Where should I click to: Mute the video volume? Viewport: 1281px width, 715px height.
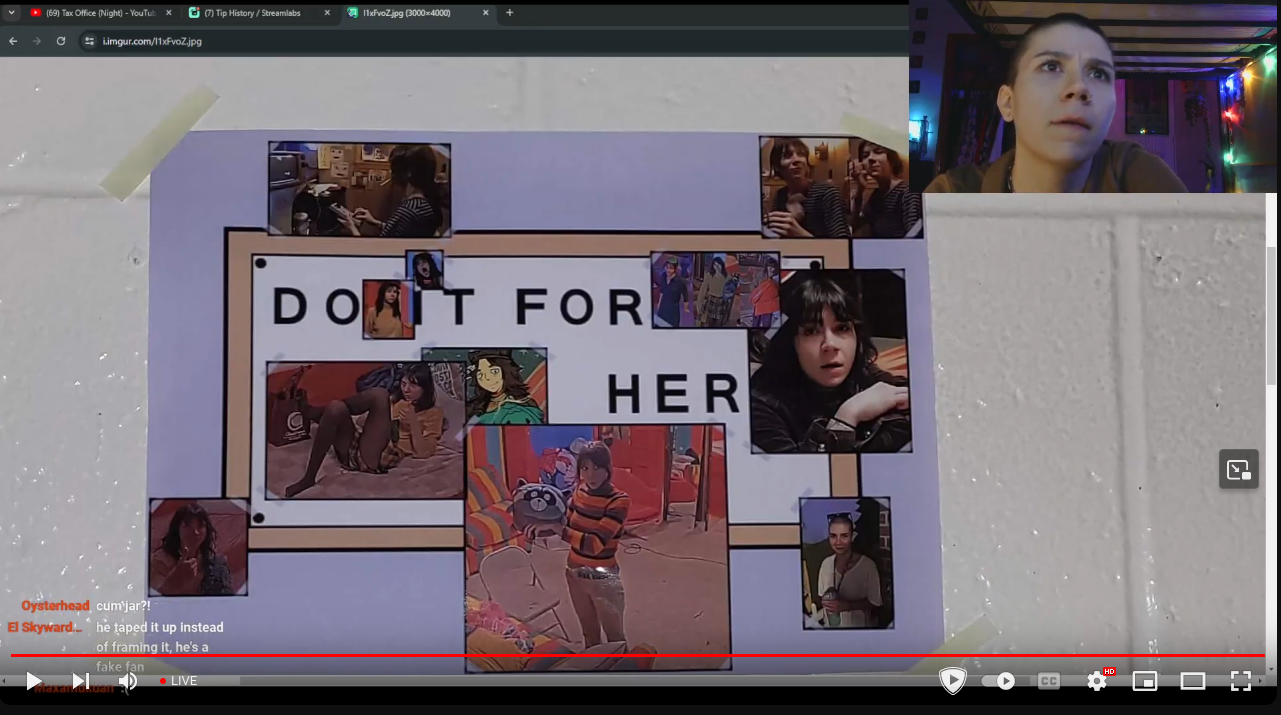128,681
